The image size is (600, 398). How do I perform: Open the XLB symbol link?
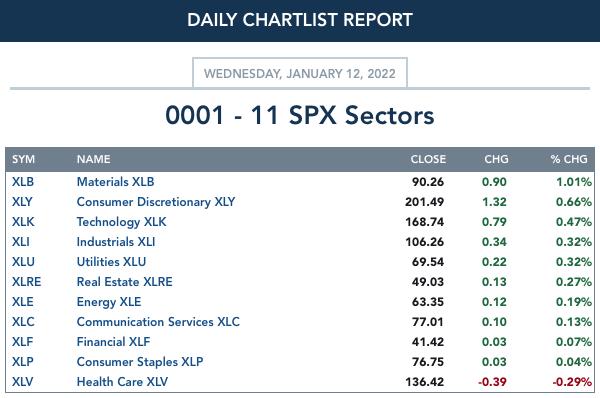click(x=23, y=182)
